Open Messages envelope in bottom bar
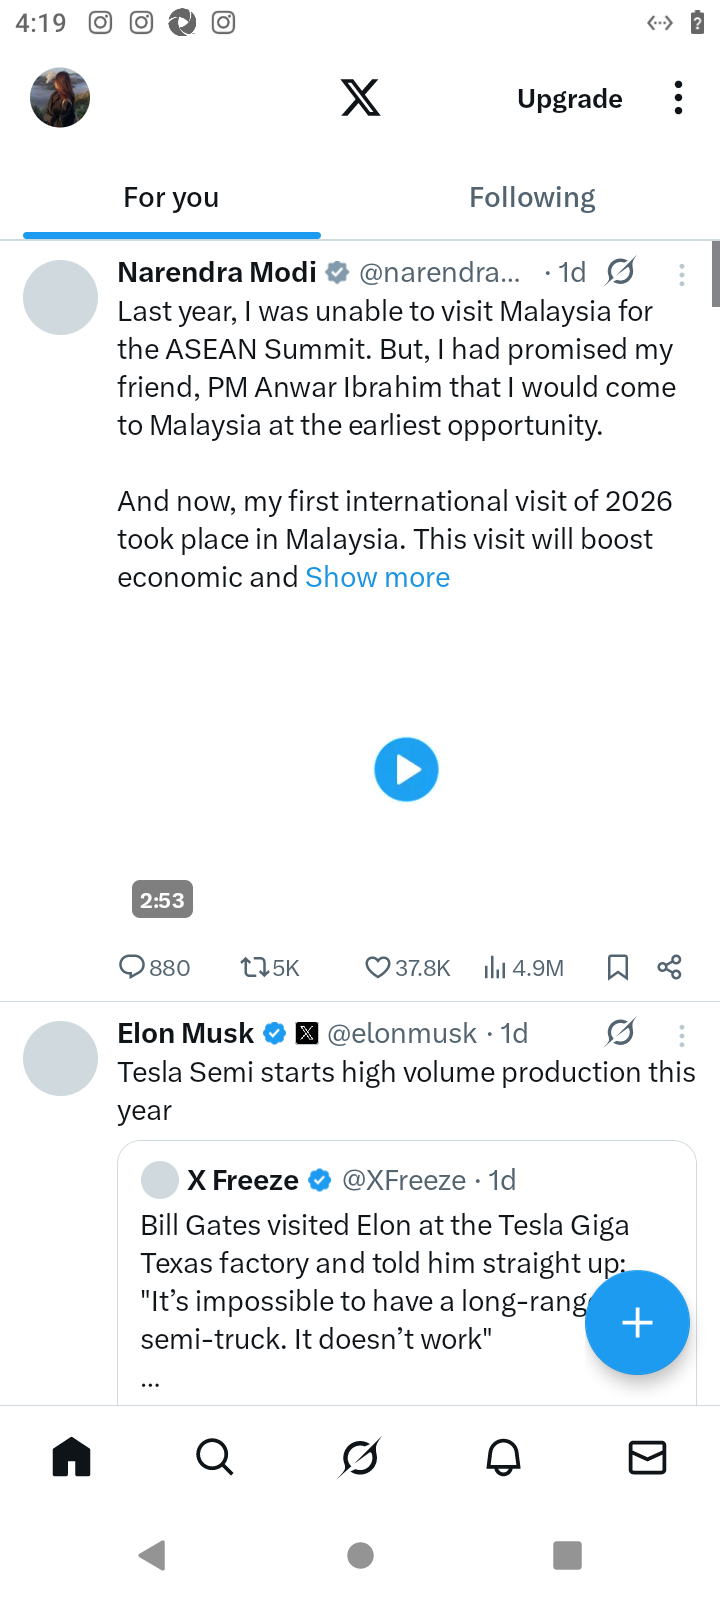This screenshot has width=720, height=1600. 647,1458
